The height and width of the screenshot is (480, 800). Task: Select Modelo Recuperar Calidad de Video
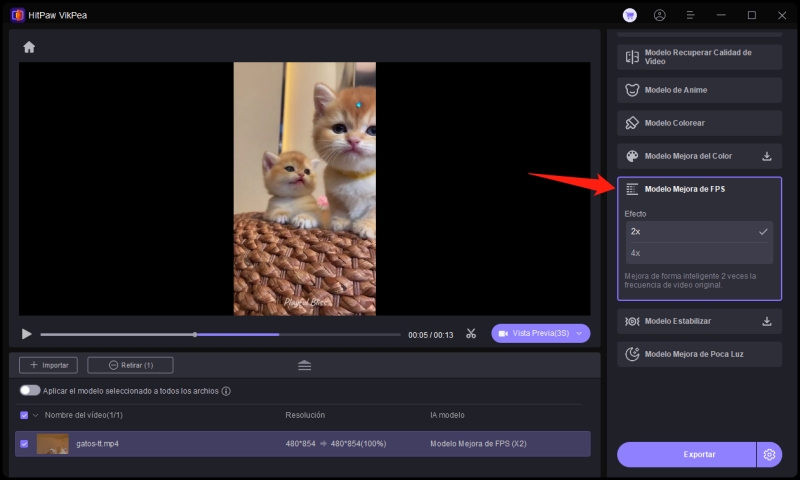click(699, 57)
